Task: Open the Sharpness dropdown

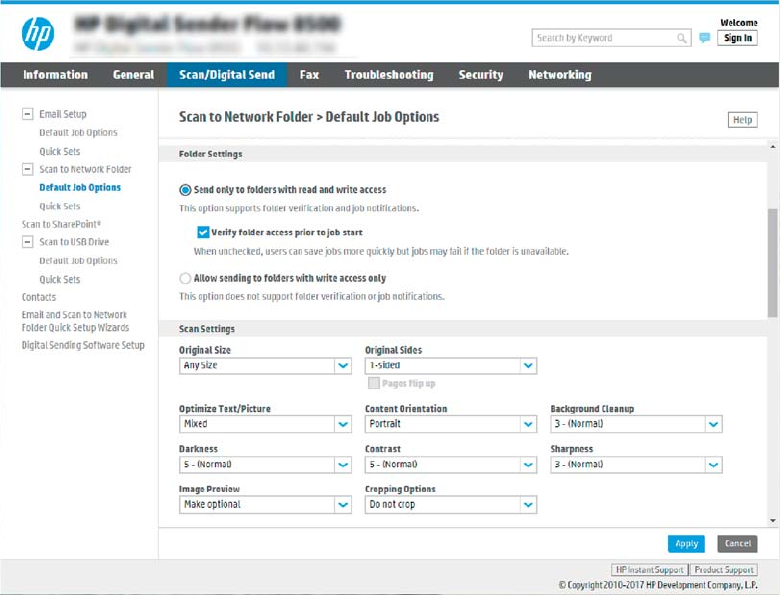Action: (636, 464)
